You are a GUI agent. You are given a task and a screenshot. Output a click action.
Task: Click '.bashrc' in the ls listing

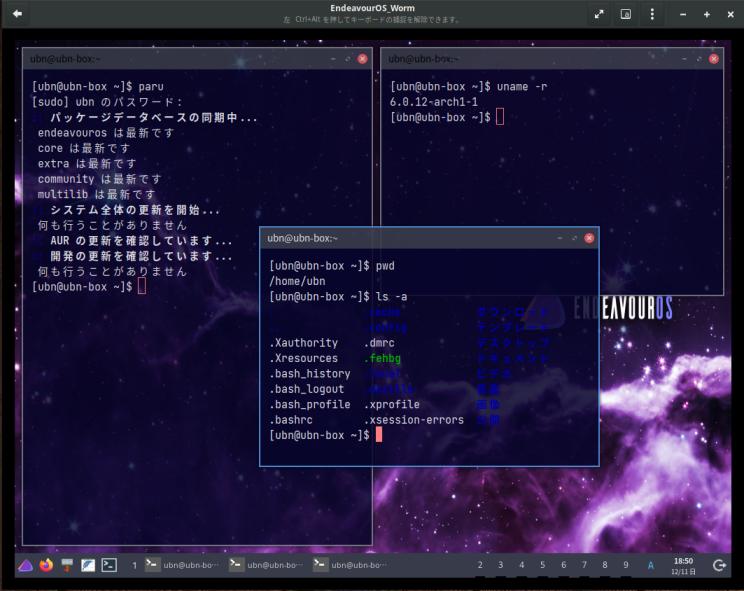(291, 420)
